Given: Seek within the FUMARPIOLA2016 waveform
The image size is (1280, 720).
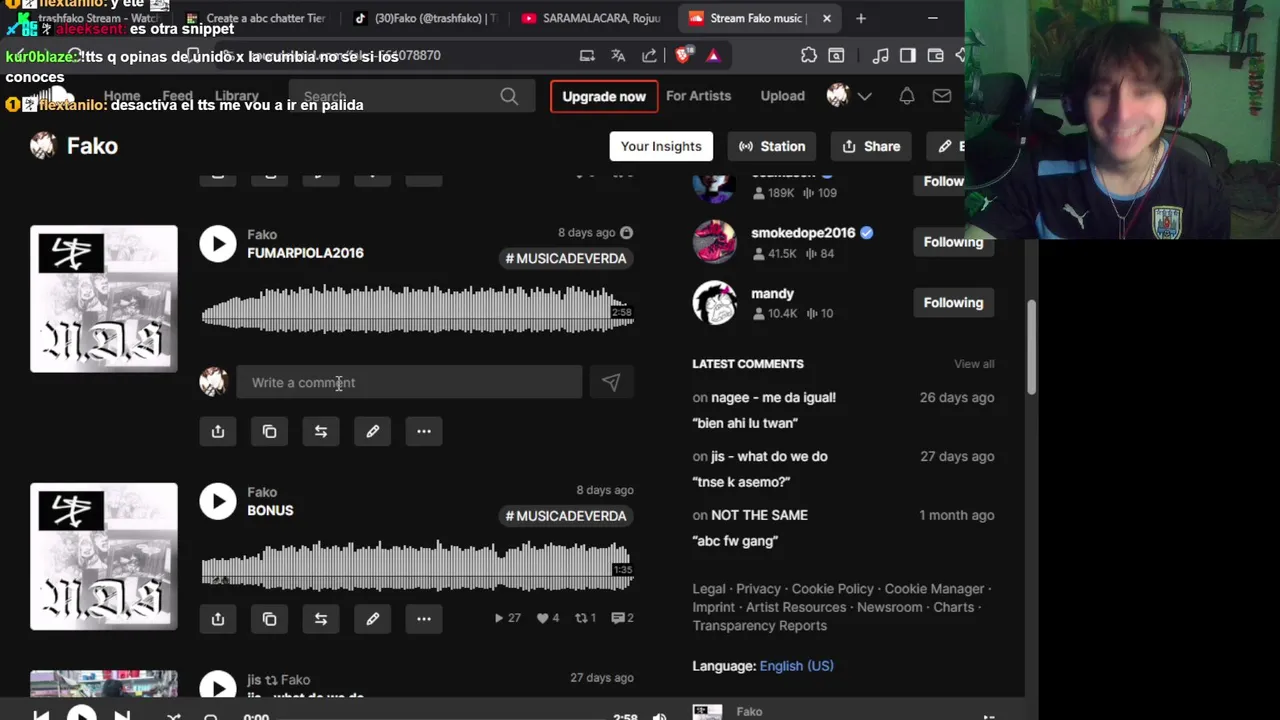Looking at the screenshot, I should pyautogui.click(x=416, y=308).
